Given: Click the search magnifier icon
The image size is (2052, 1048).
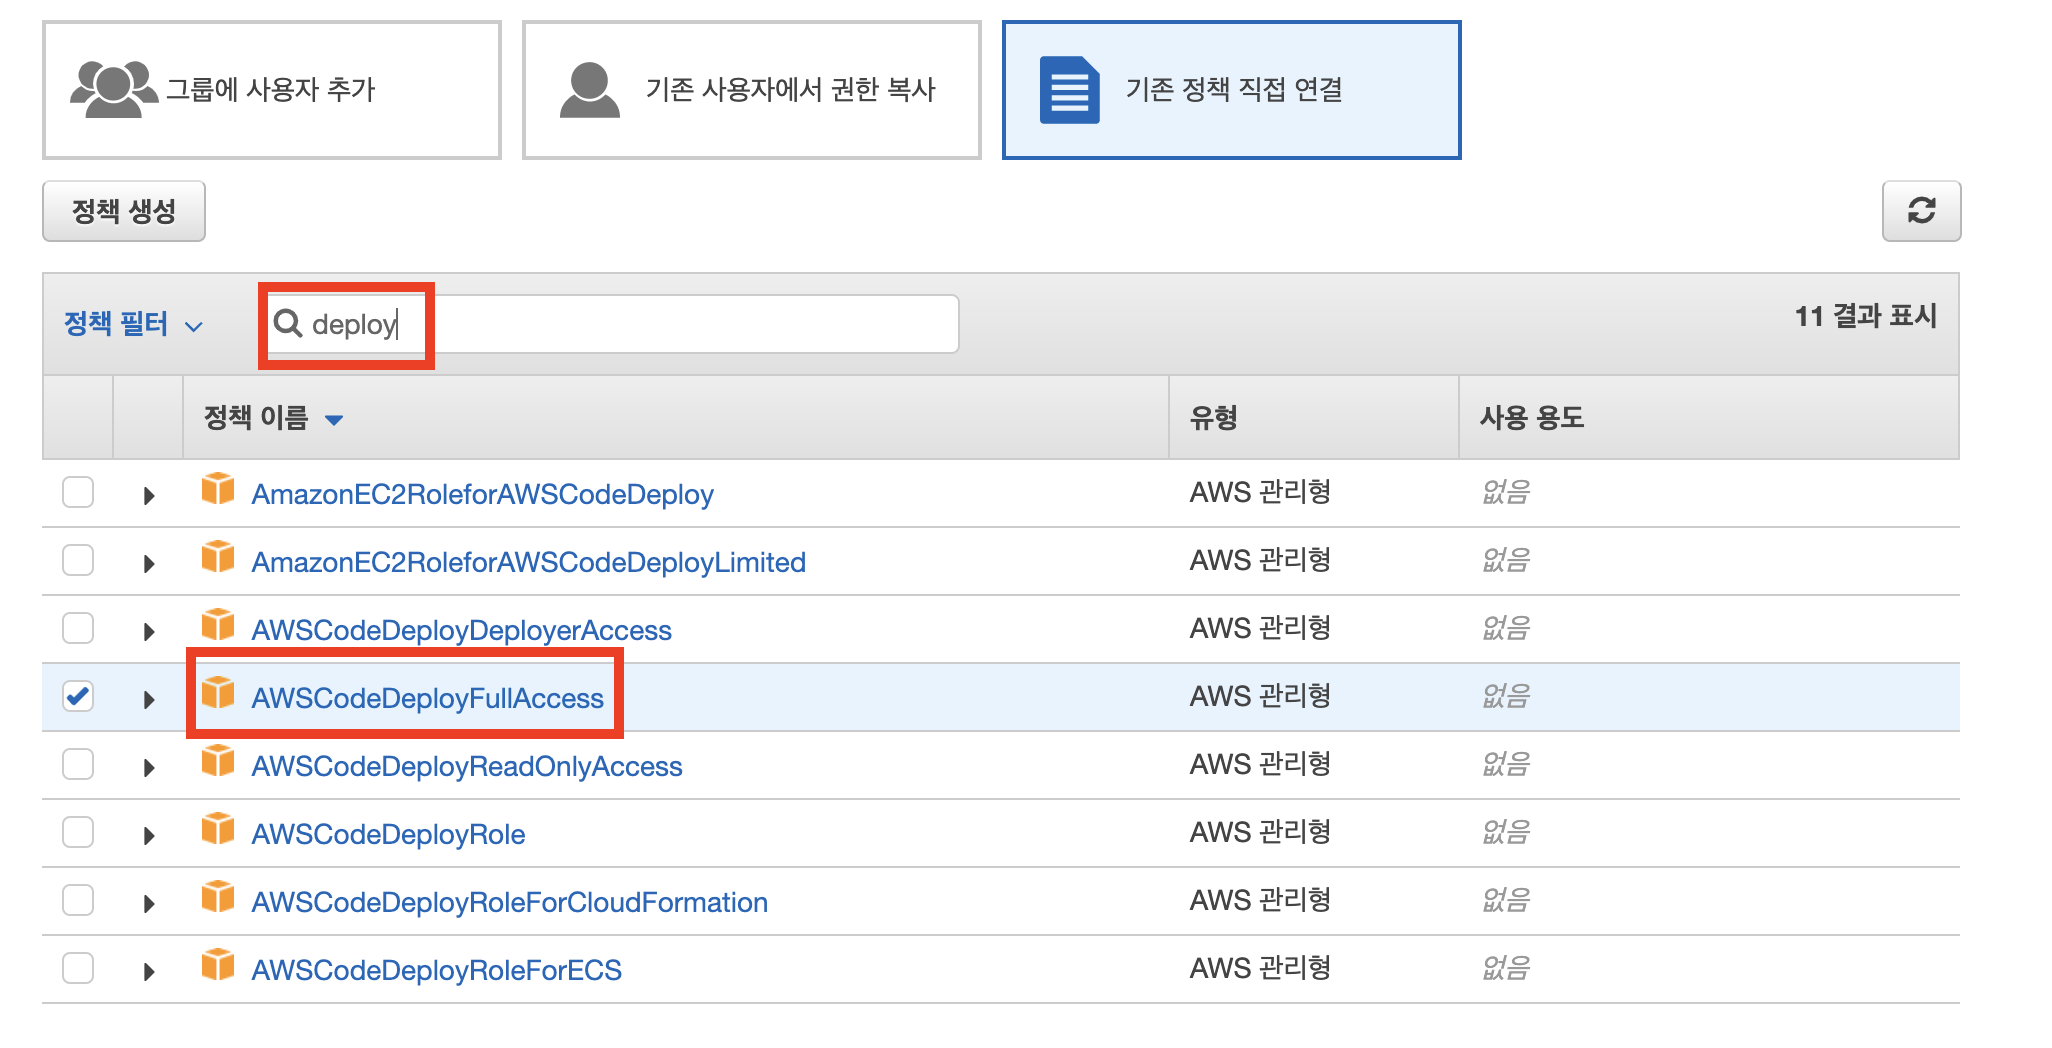Looking at the screenshot, I should [288, 323].
